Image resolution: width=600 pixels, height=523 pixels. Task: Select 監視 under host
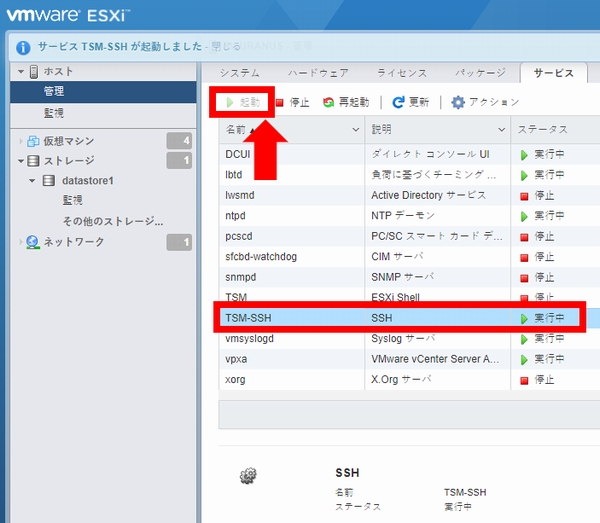click(x=103, y=113)
